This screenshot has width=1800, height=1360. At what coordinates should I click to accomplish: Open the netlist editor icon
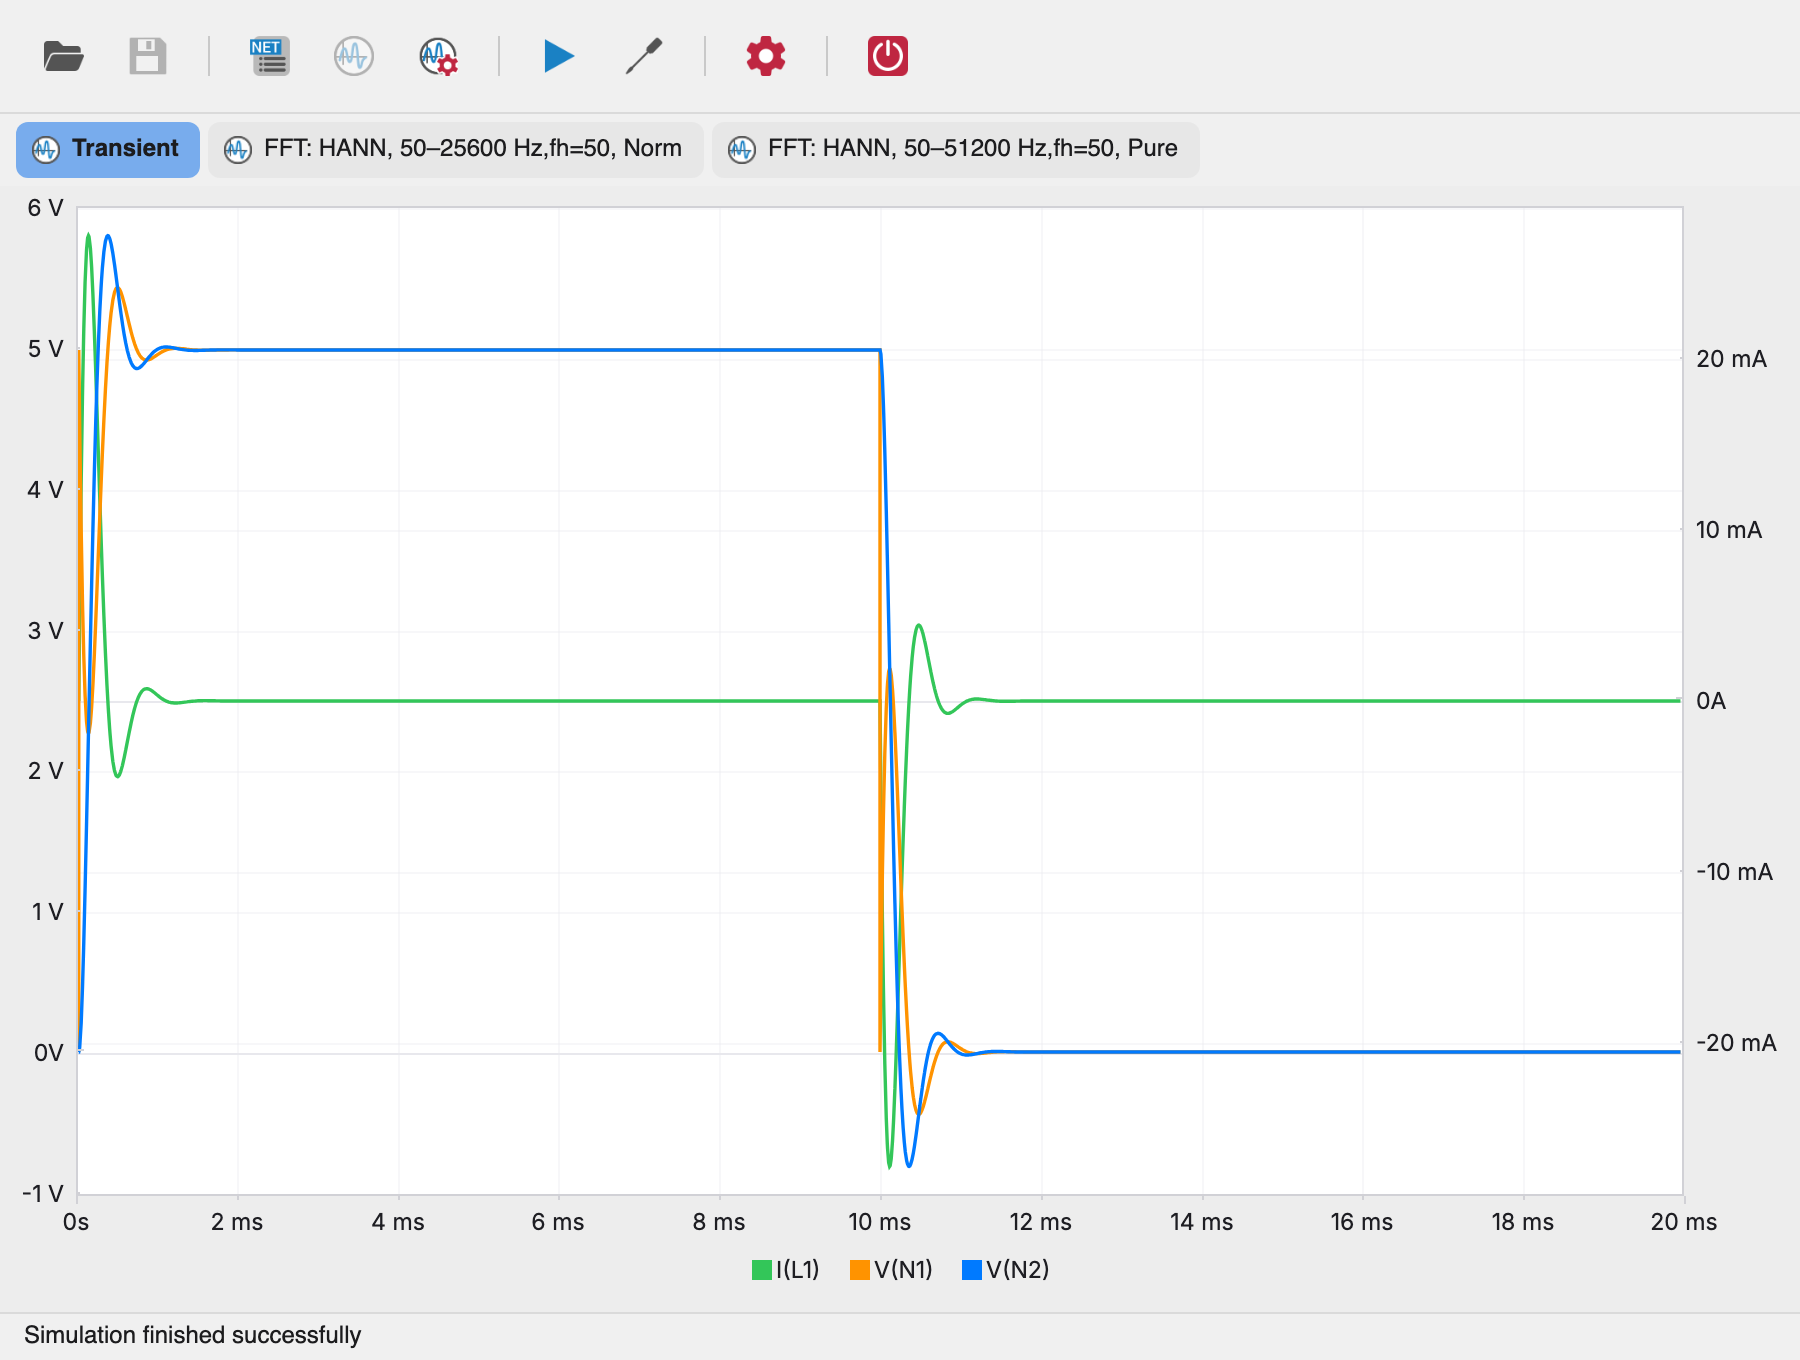270,56
